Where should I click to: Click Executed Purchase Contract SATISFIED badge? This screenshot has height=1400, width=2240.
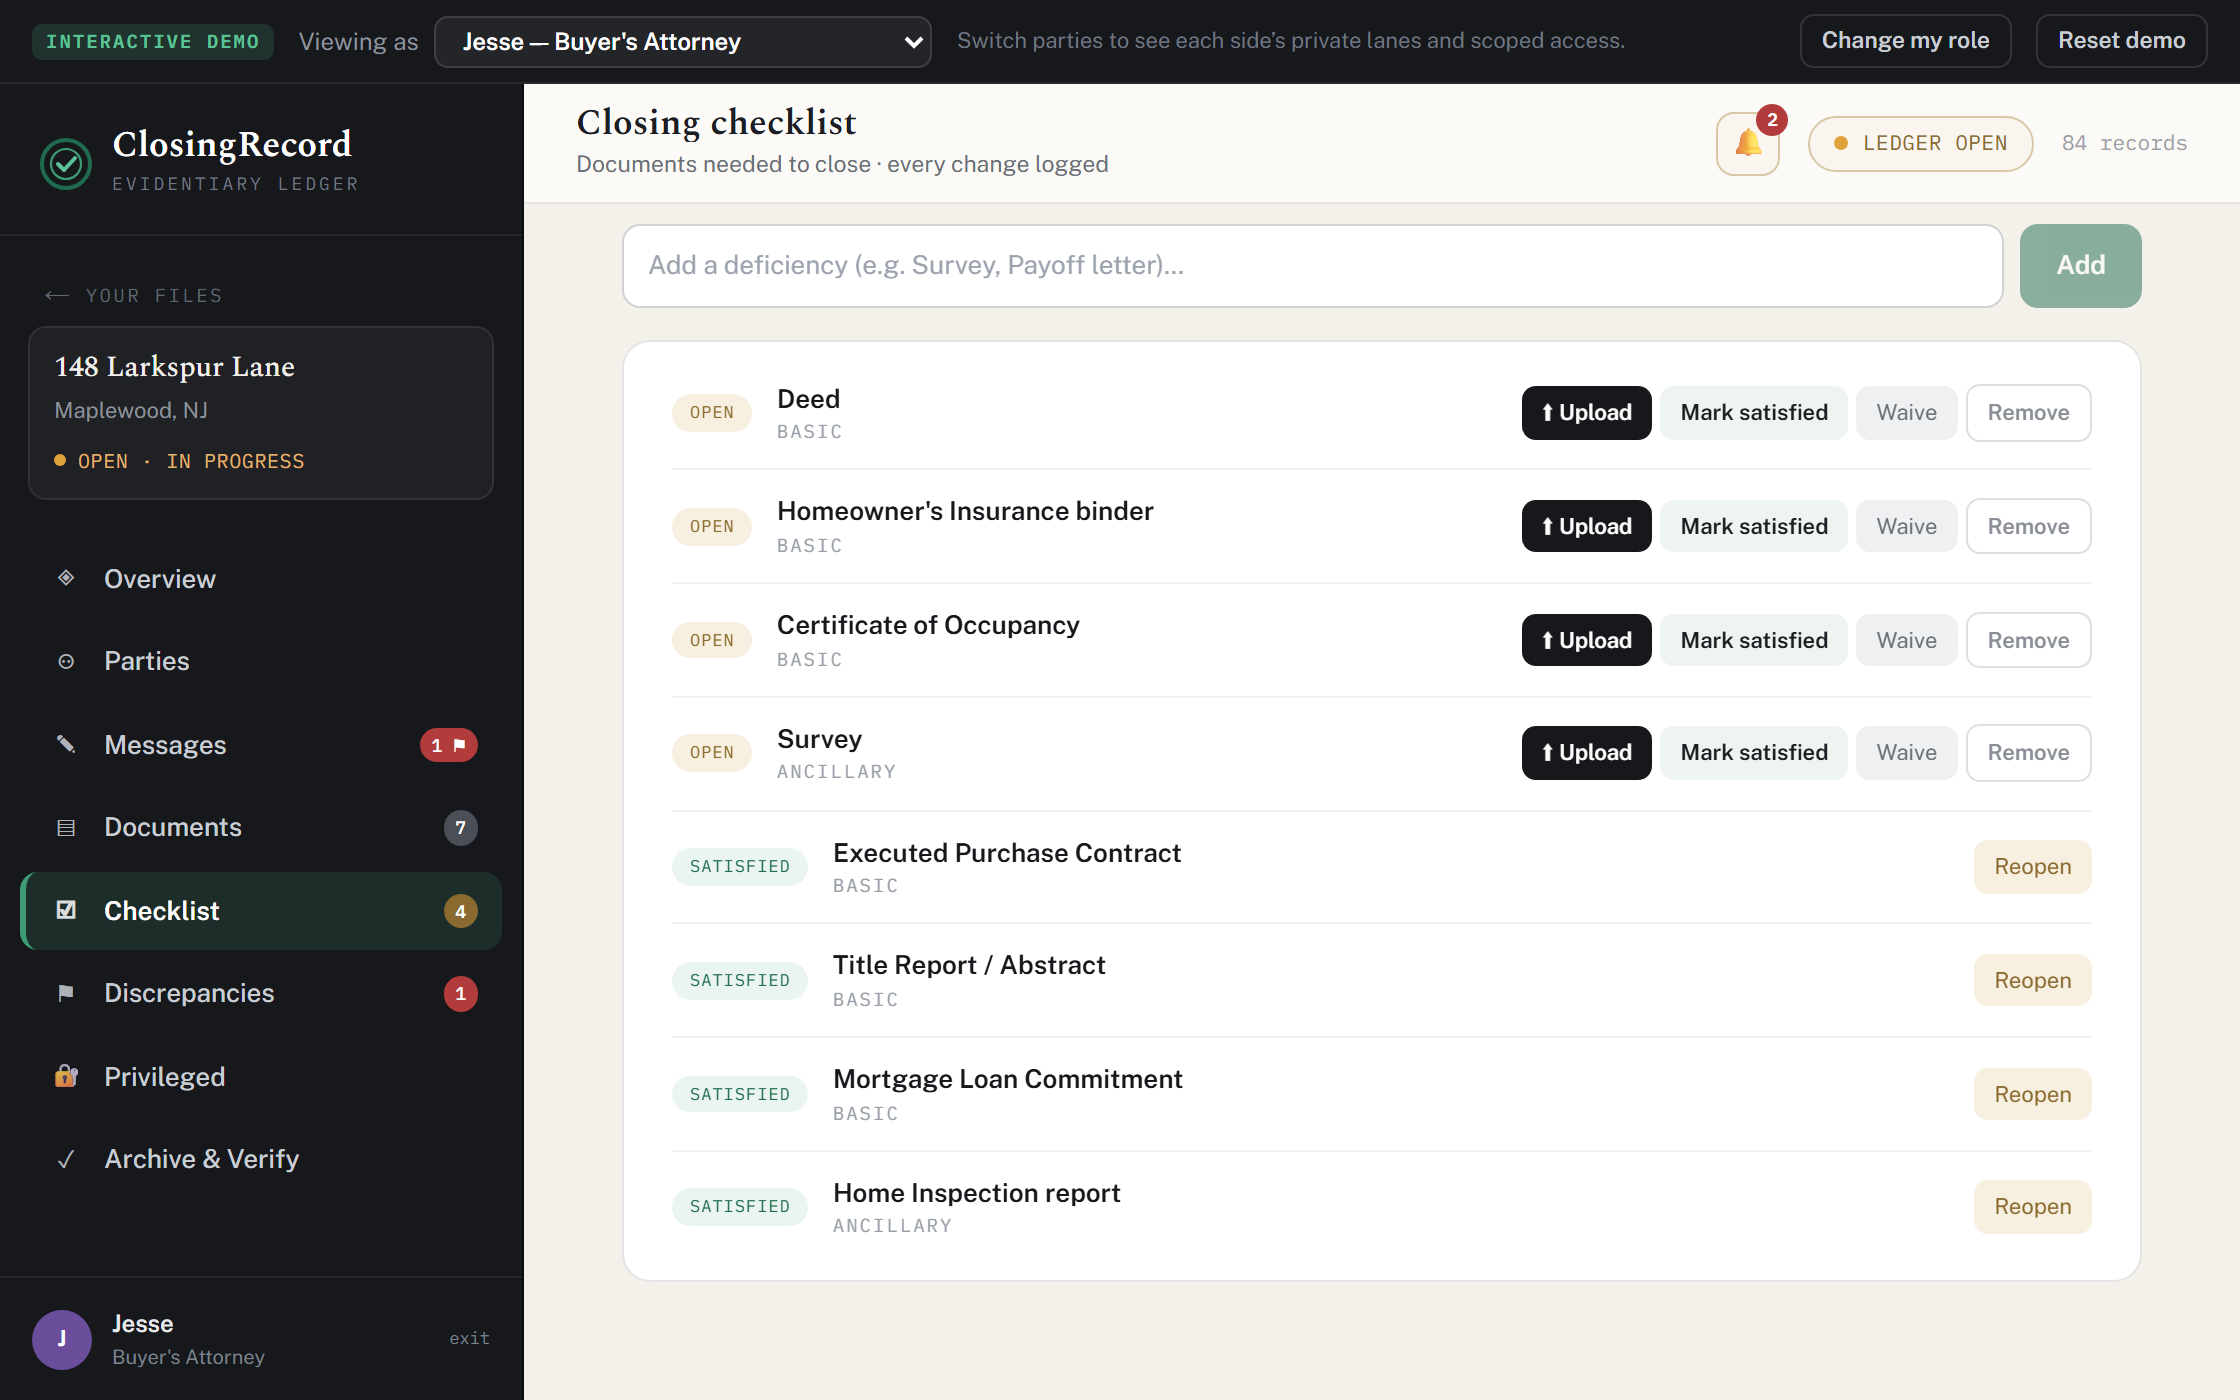coord(739,867)
